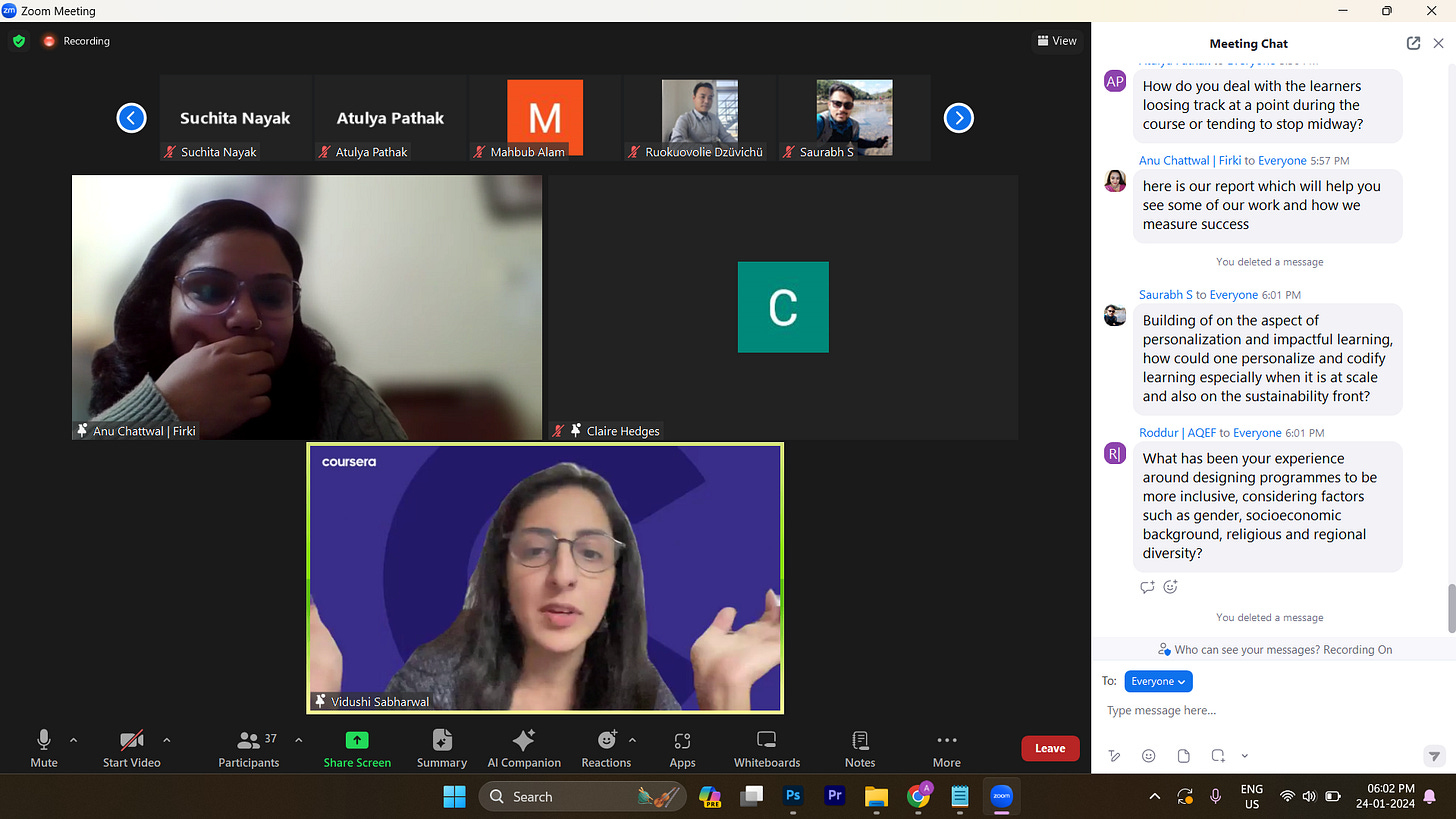Select Atulya Pathak's video tile
The height and width of the screenshot is (819, 1456).
[390, 118]
